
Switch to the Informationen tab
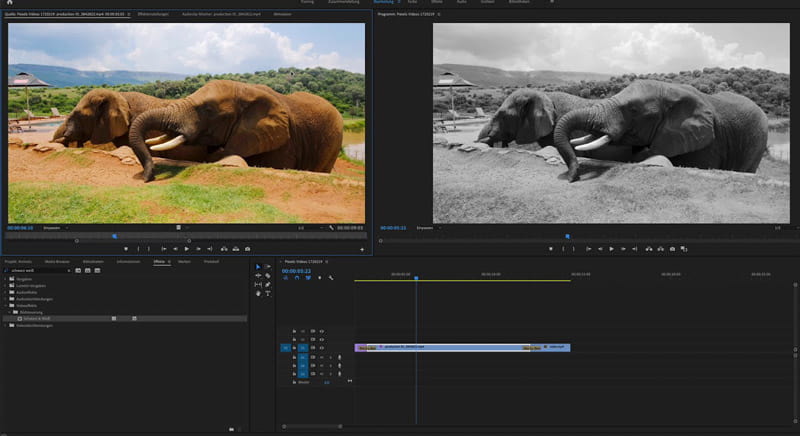pyautogui.click(x=129, y=262)
